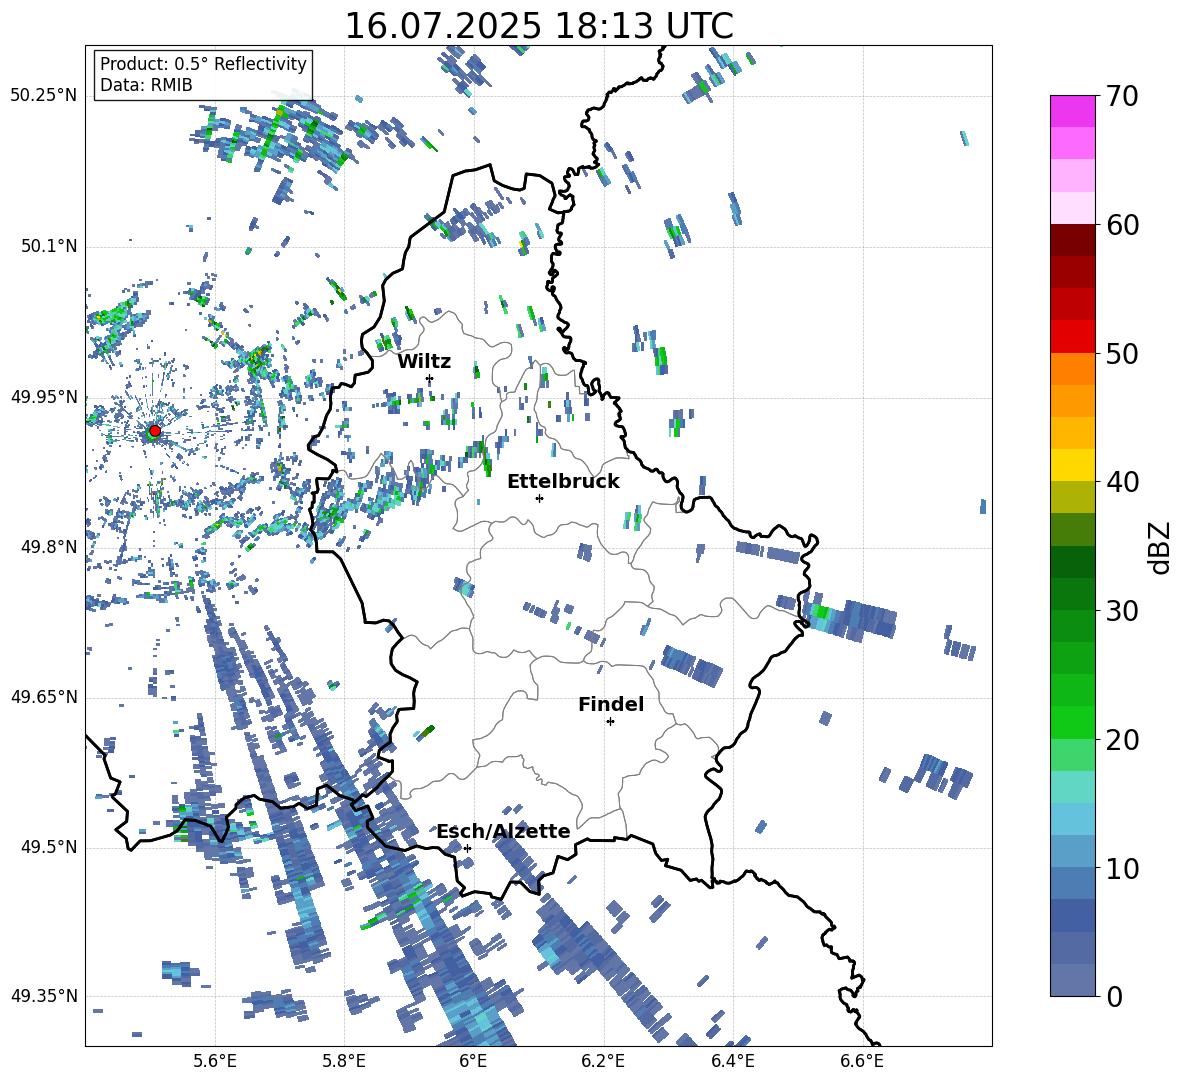Click the 60 value on colorbar
The image size is (1184, 1081).
tap(1122, 225)
